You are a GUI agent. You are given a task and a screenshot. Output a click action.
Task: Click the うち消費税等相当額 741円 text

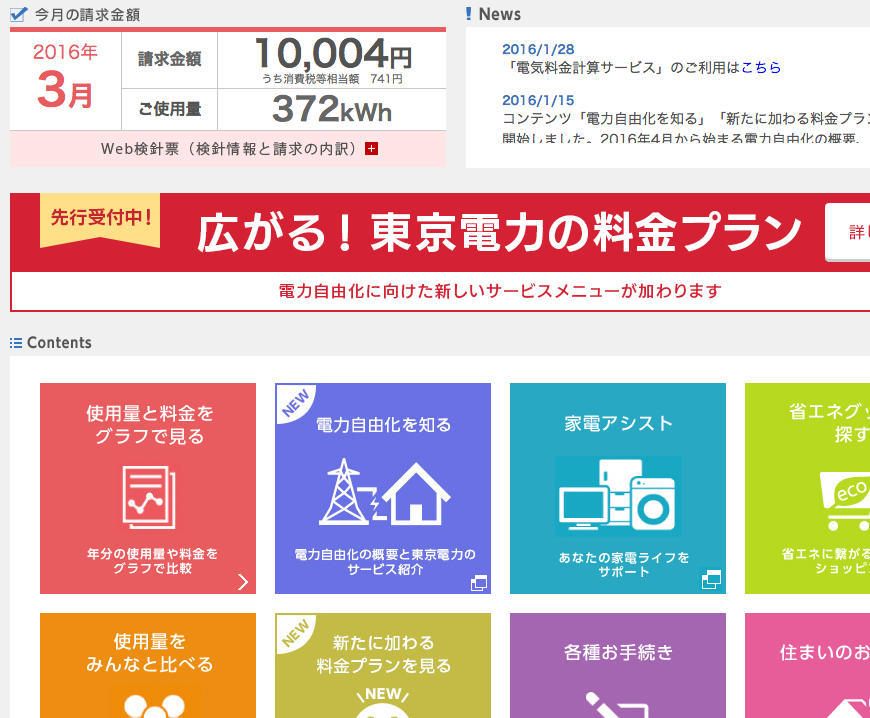tap(332, 79)
